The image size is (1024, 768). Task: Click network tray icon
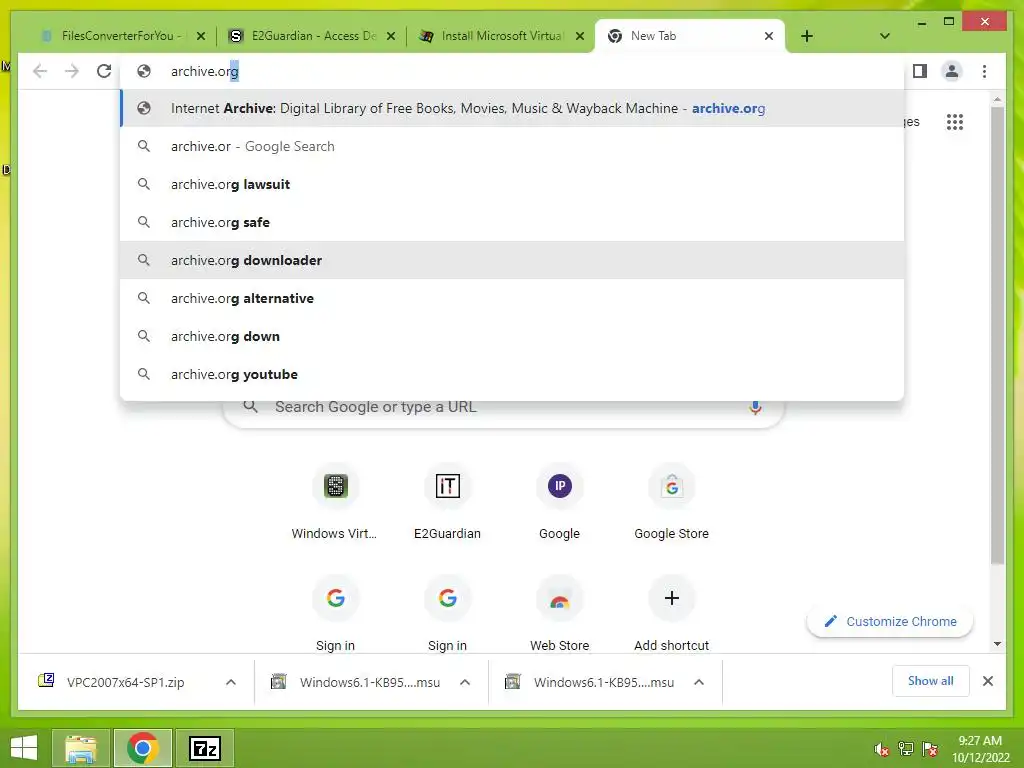point(906,749)
